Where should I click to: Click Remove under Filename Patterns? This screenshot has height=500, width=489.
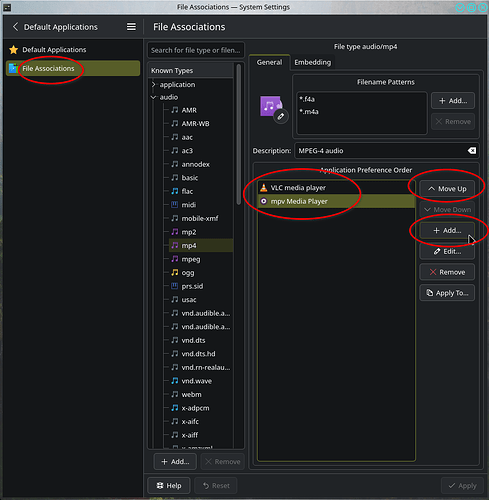tap(453, 122)
